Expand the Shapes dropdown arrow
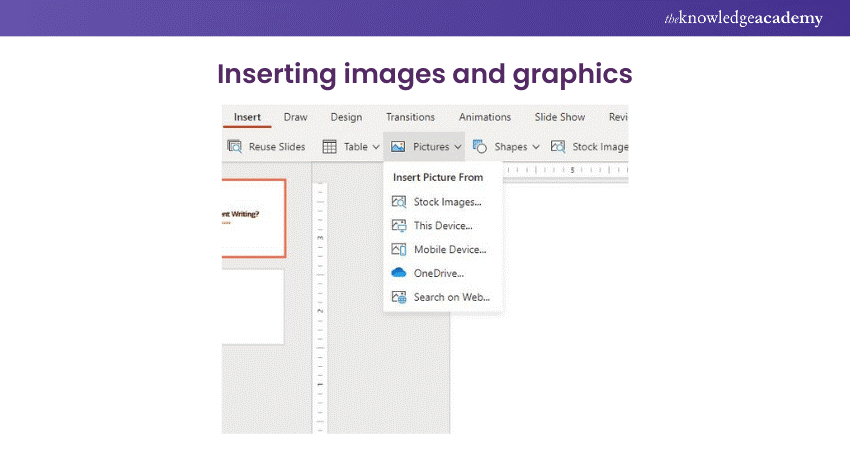Viewport: 850px width, 450px height. [536, 147]
